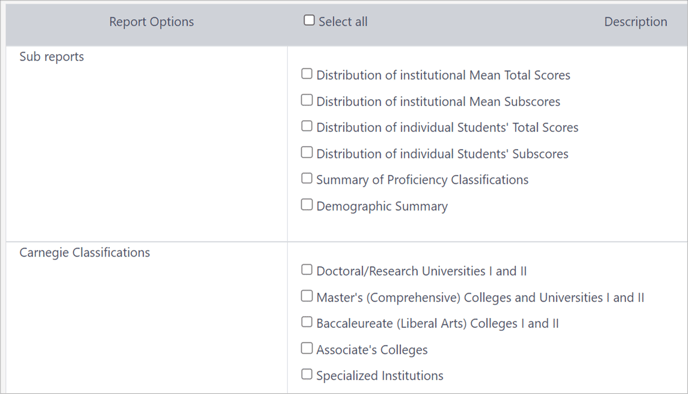Check Distribution of individual Students' Subscores

pyautogui.click(x=307, y=152)
